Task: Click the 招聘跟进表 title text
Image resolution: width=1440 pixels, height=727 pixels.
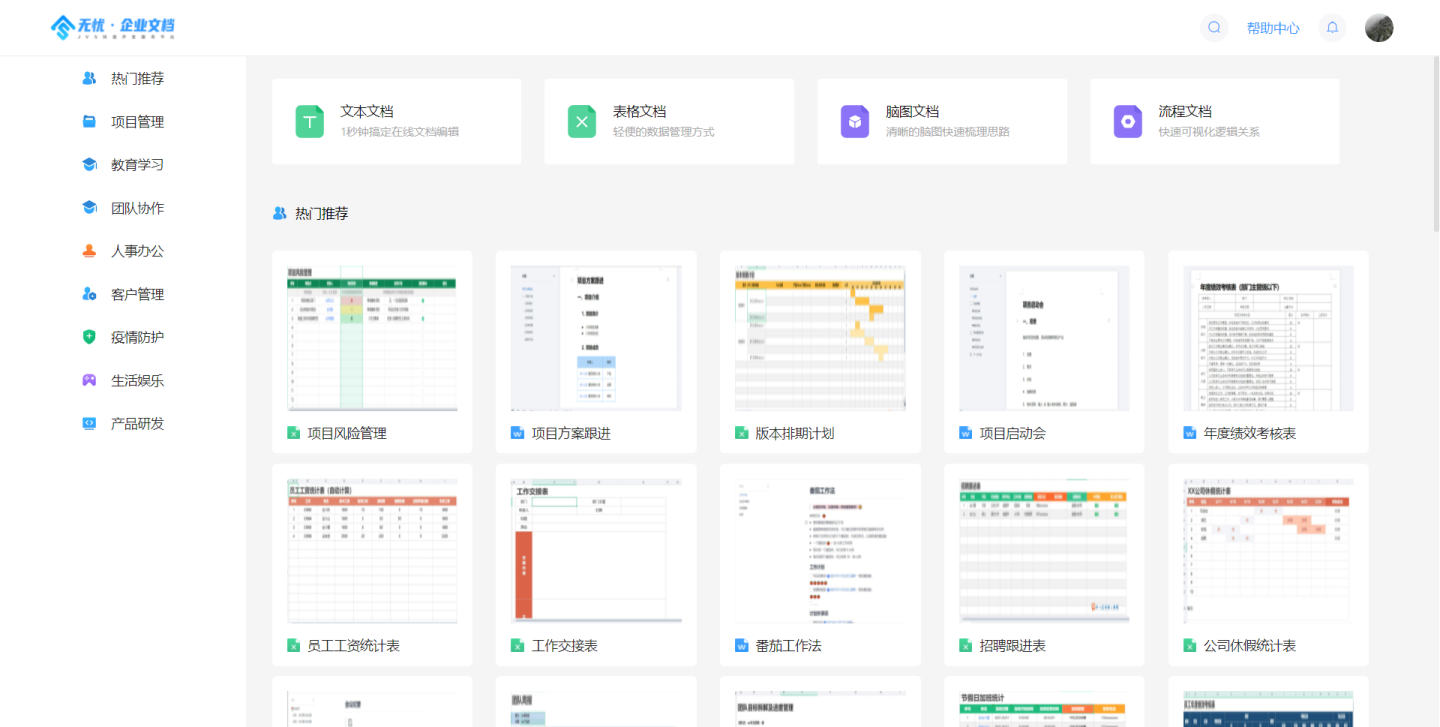Action: (1012, 646)
